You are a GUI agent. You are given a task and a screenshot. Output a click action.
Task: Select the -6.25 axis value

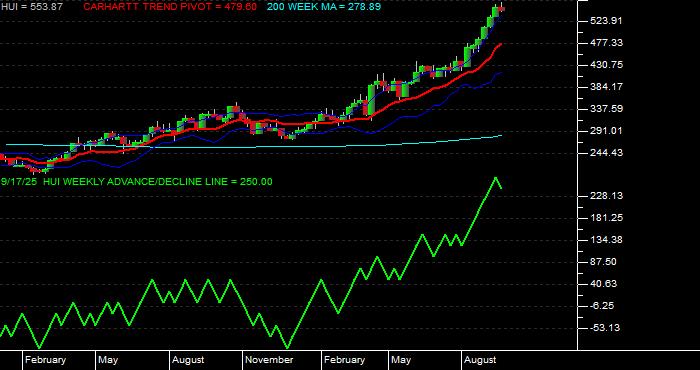click(x=601, y=306)
